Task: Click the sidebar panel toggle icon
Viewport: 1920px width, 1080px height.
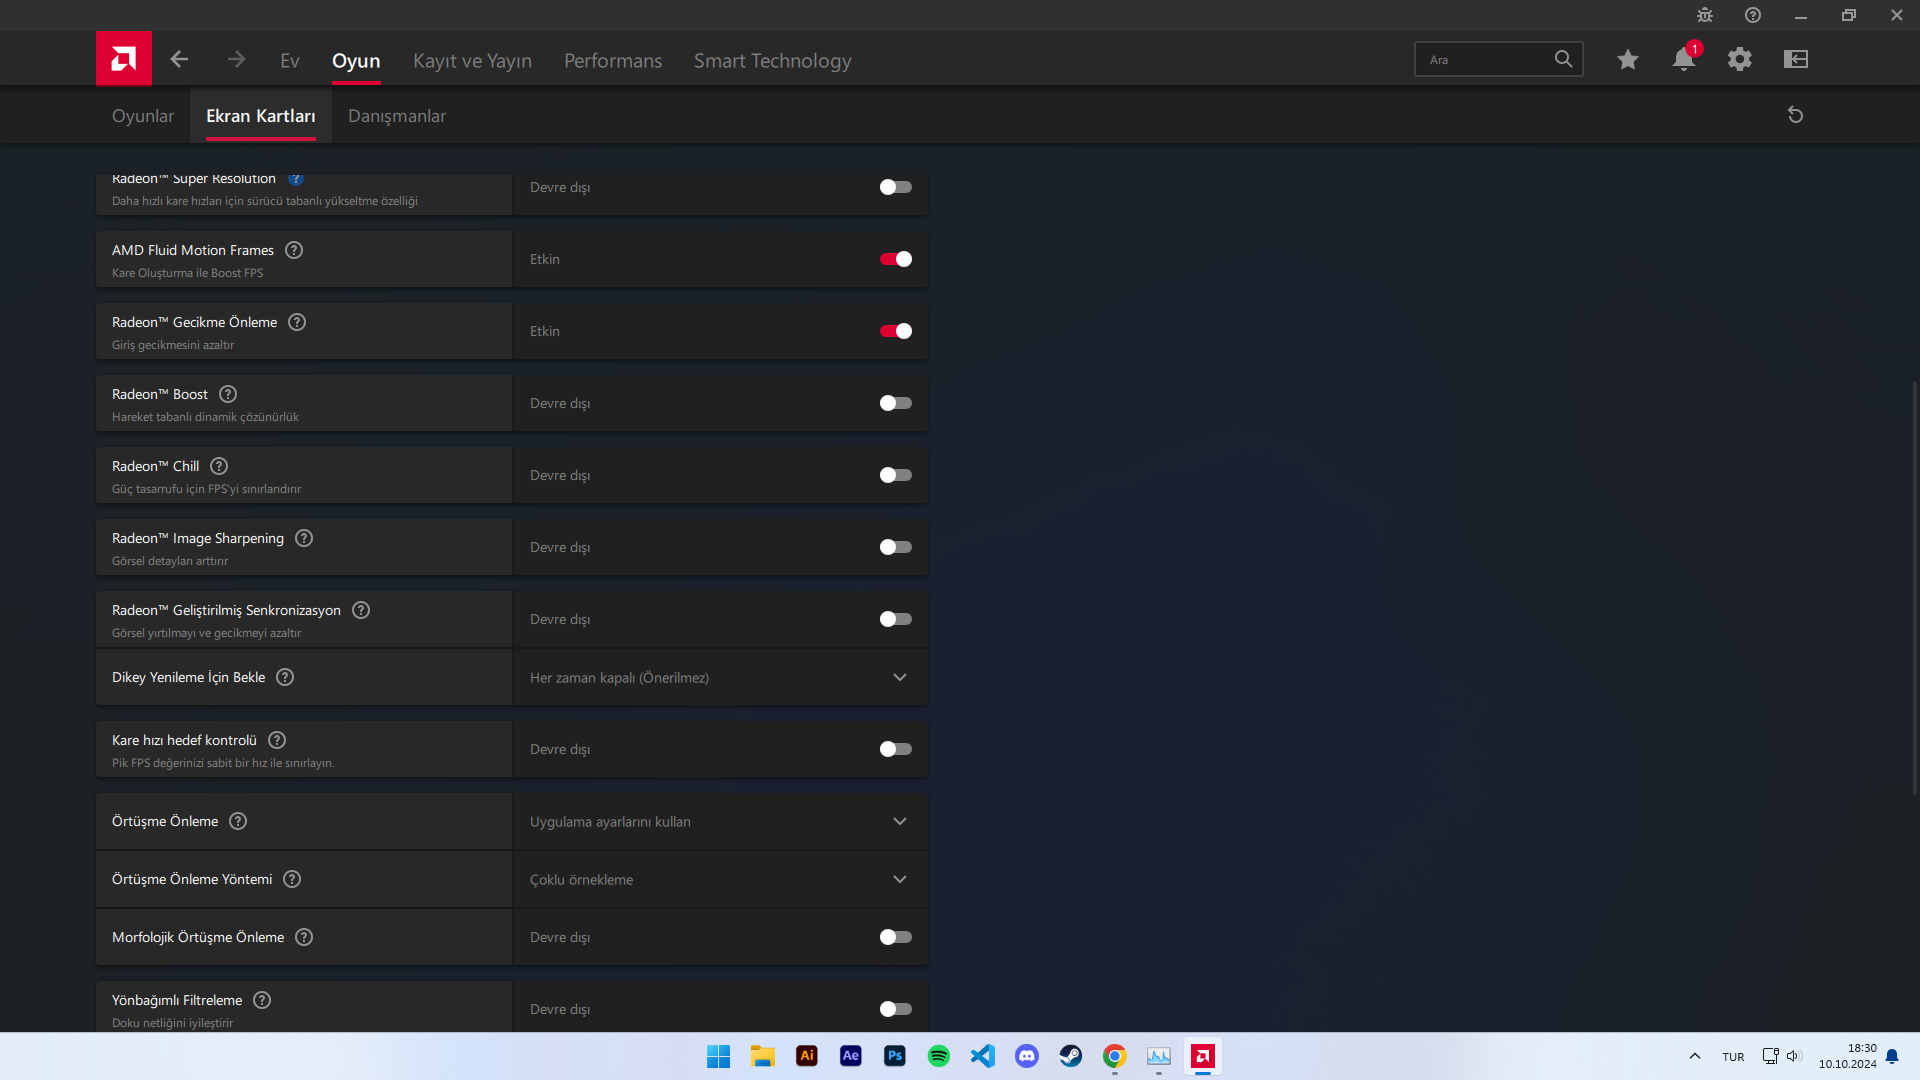Action: tap(1796, 60)
